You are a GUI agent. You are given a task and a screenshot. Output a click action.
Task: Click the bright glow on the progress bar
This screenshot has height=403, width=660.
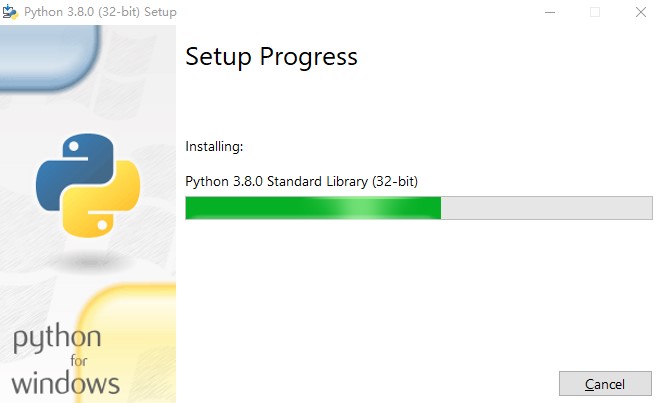coord(362,208)
